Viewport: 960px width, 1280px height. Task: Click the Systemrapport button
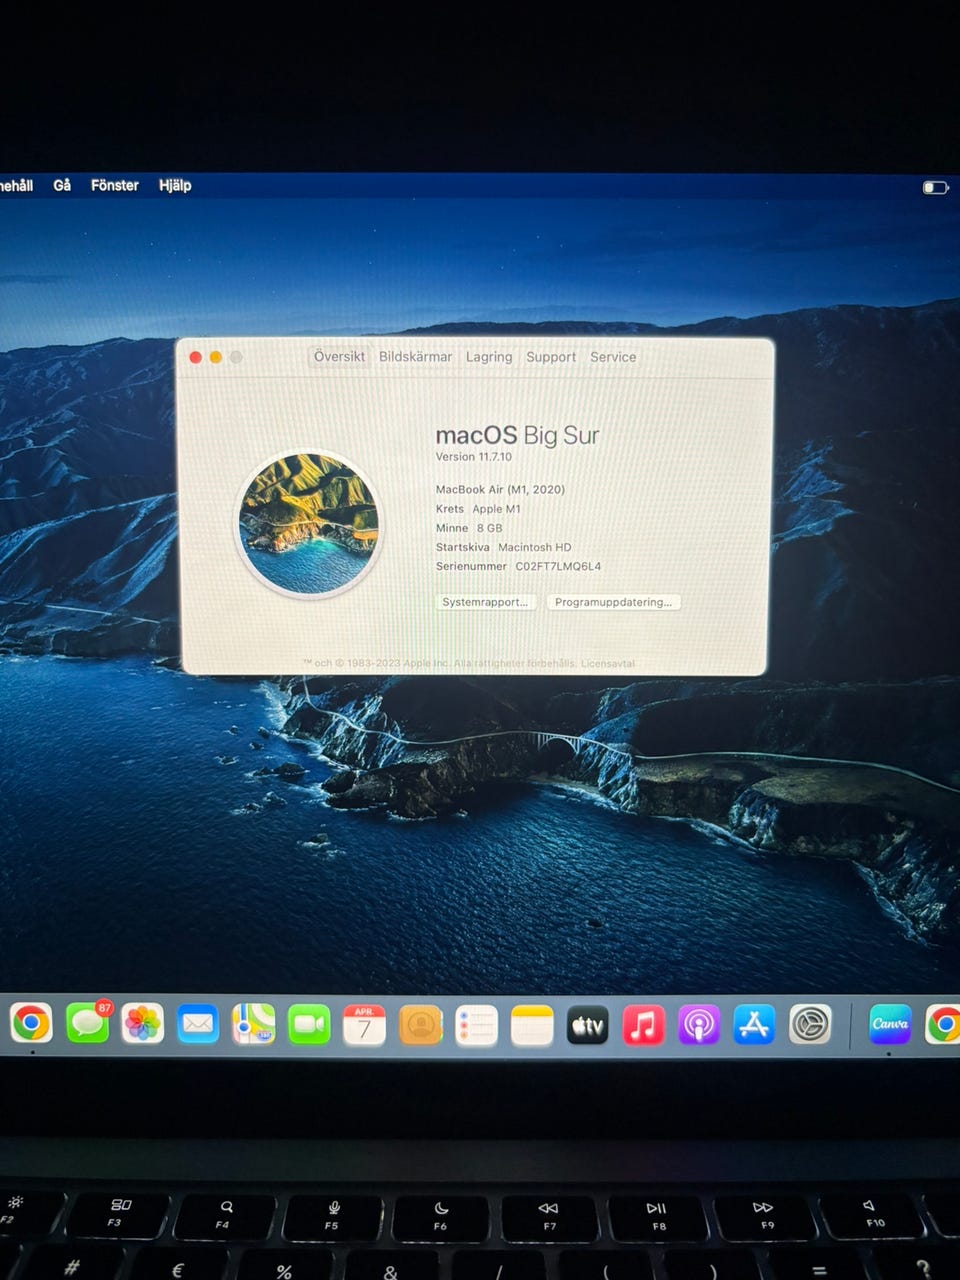pos(486,602)
